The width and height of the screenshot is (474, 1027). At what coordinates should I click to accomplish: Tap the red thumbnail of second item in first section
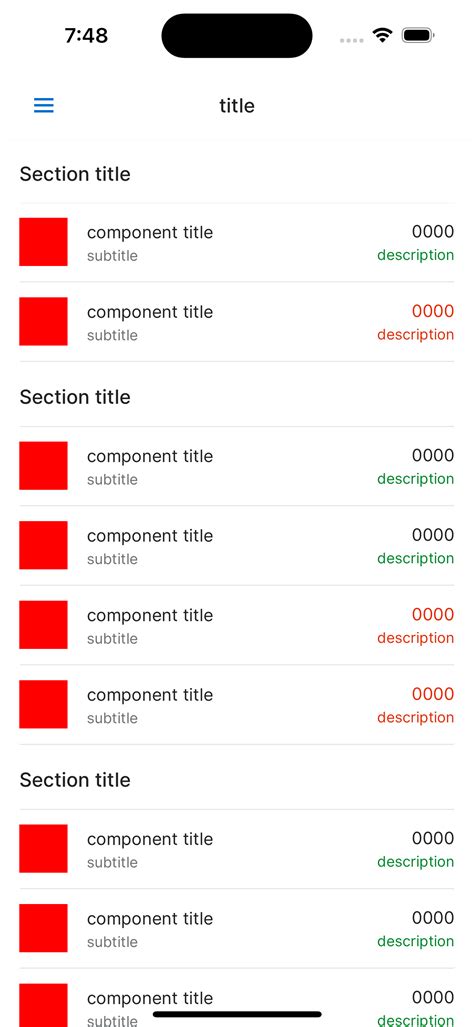point(43,321)
